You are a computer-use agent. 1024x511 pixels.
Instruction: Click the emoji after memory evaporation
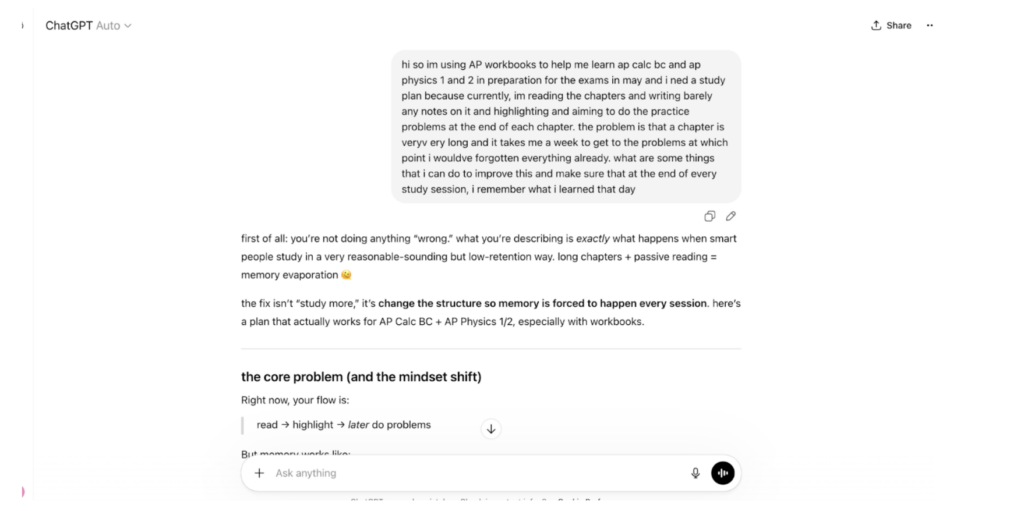pos(346,275)
